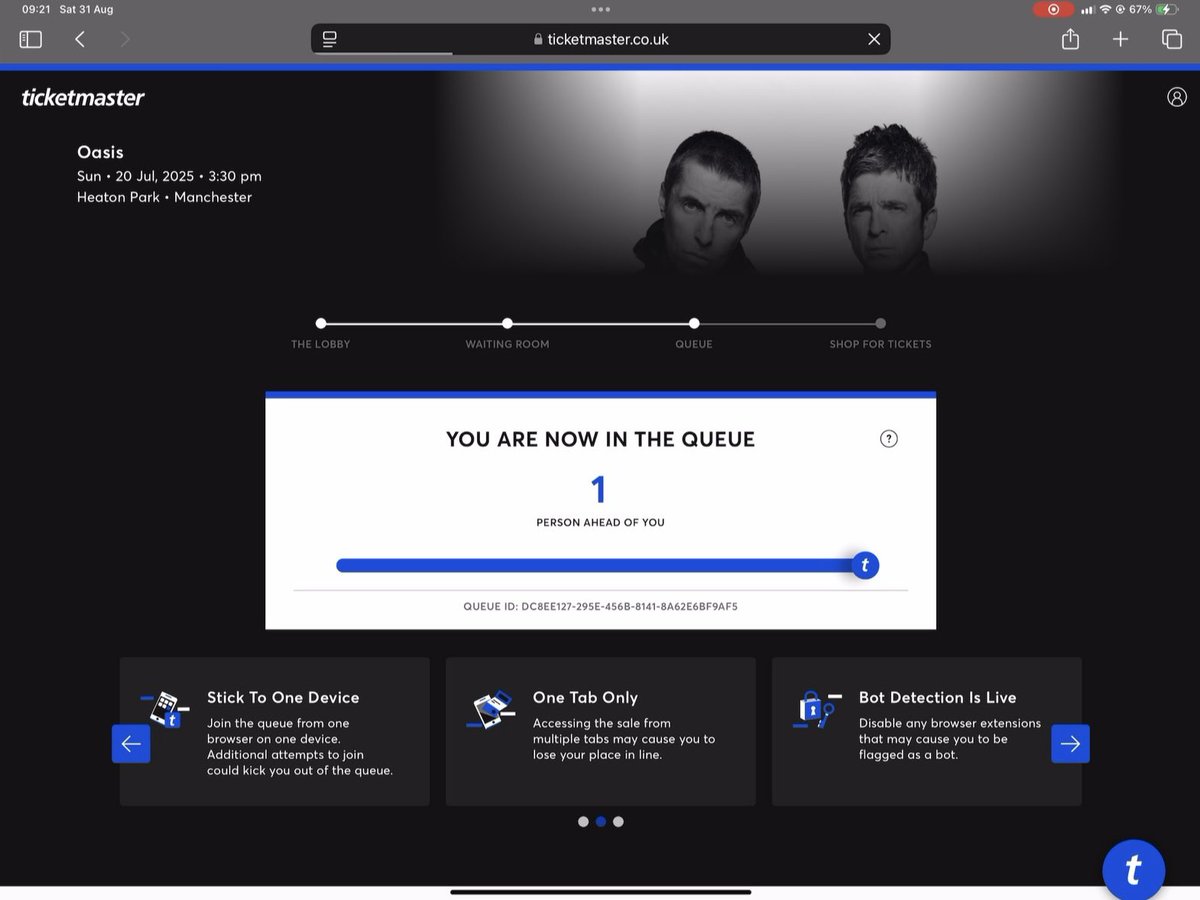1200x900 pixels.
Task: Go back to the previous page
Action: (x=80, y=39)
